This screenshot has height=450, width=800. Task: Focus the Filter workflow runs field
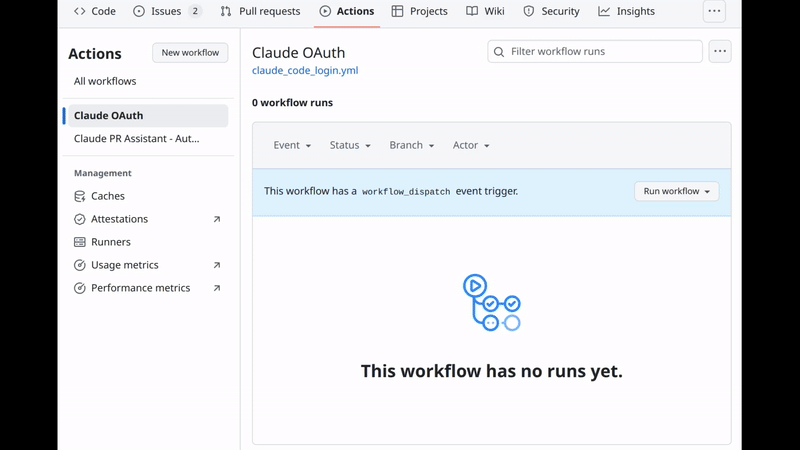tap(595, 52)
